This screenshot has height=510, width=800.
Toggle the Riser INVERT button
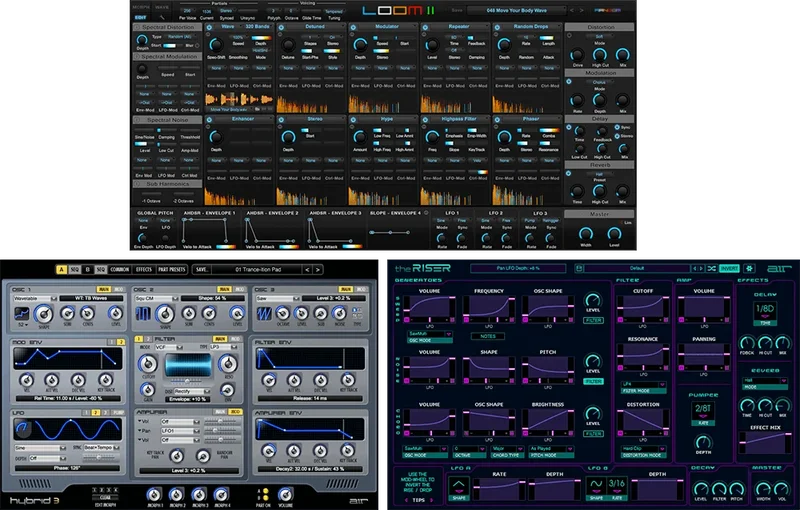tap(730, 268)
